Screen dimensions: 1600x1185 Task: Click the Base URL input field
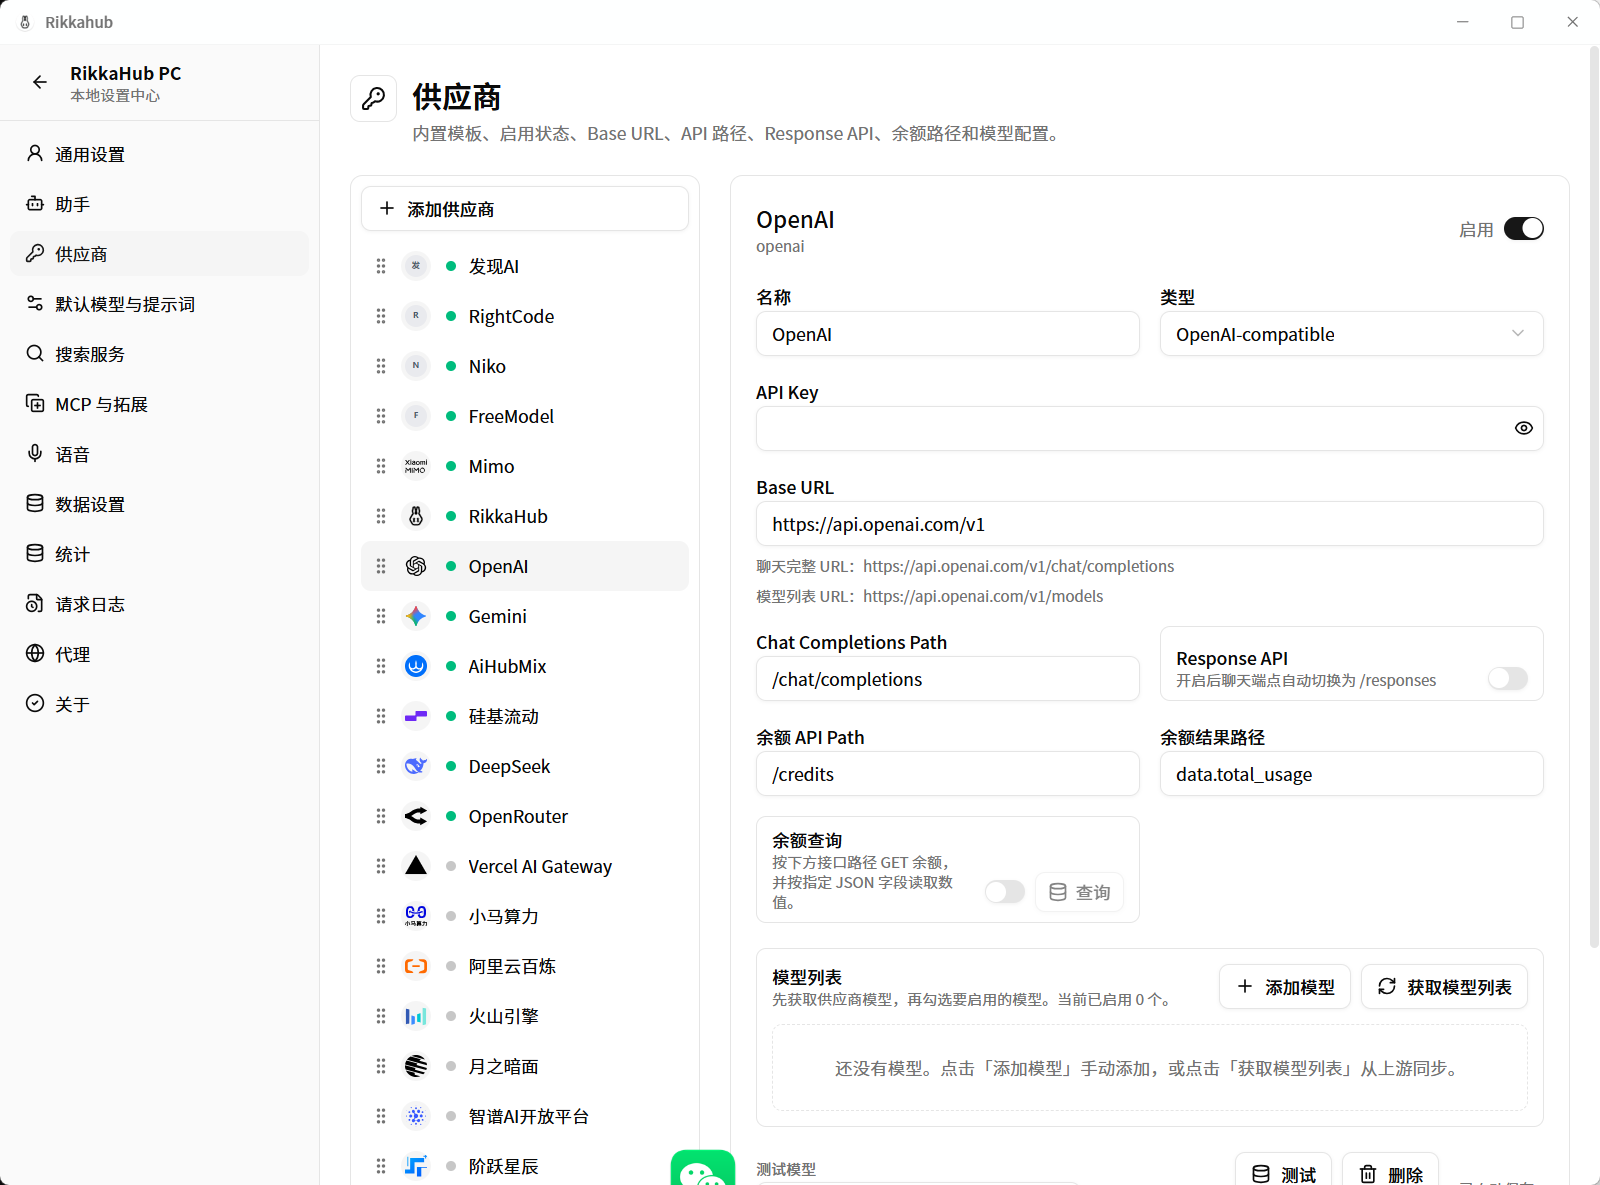pyautogui.click(x=1150, y=524)
